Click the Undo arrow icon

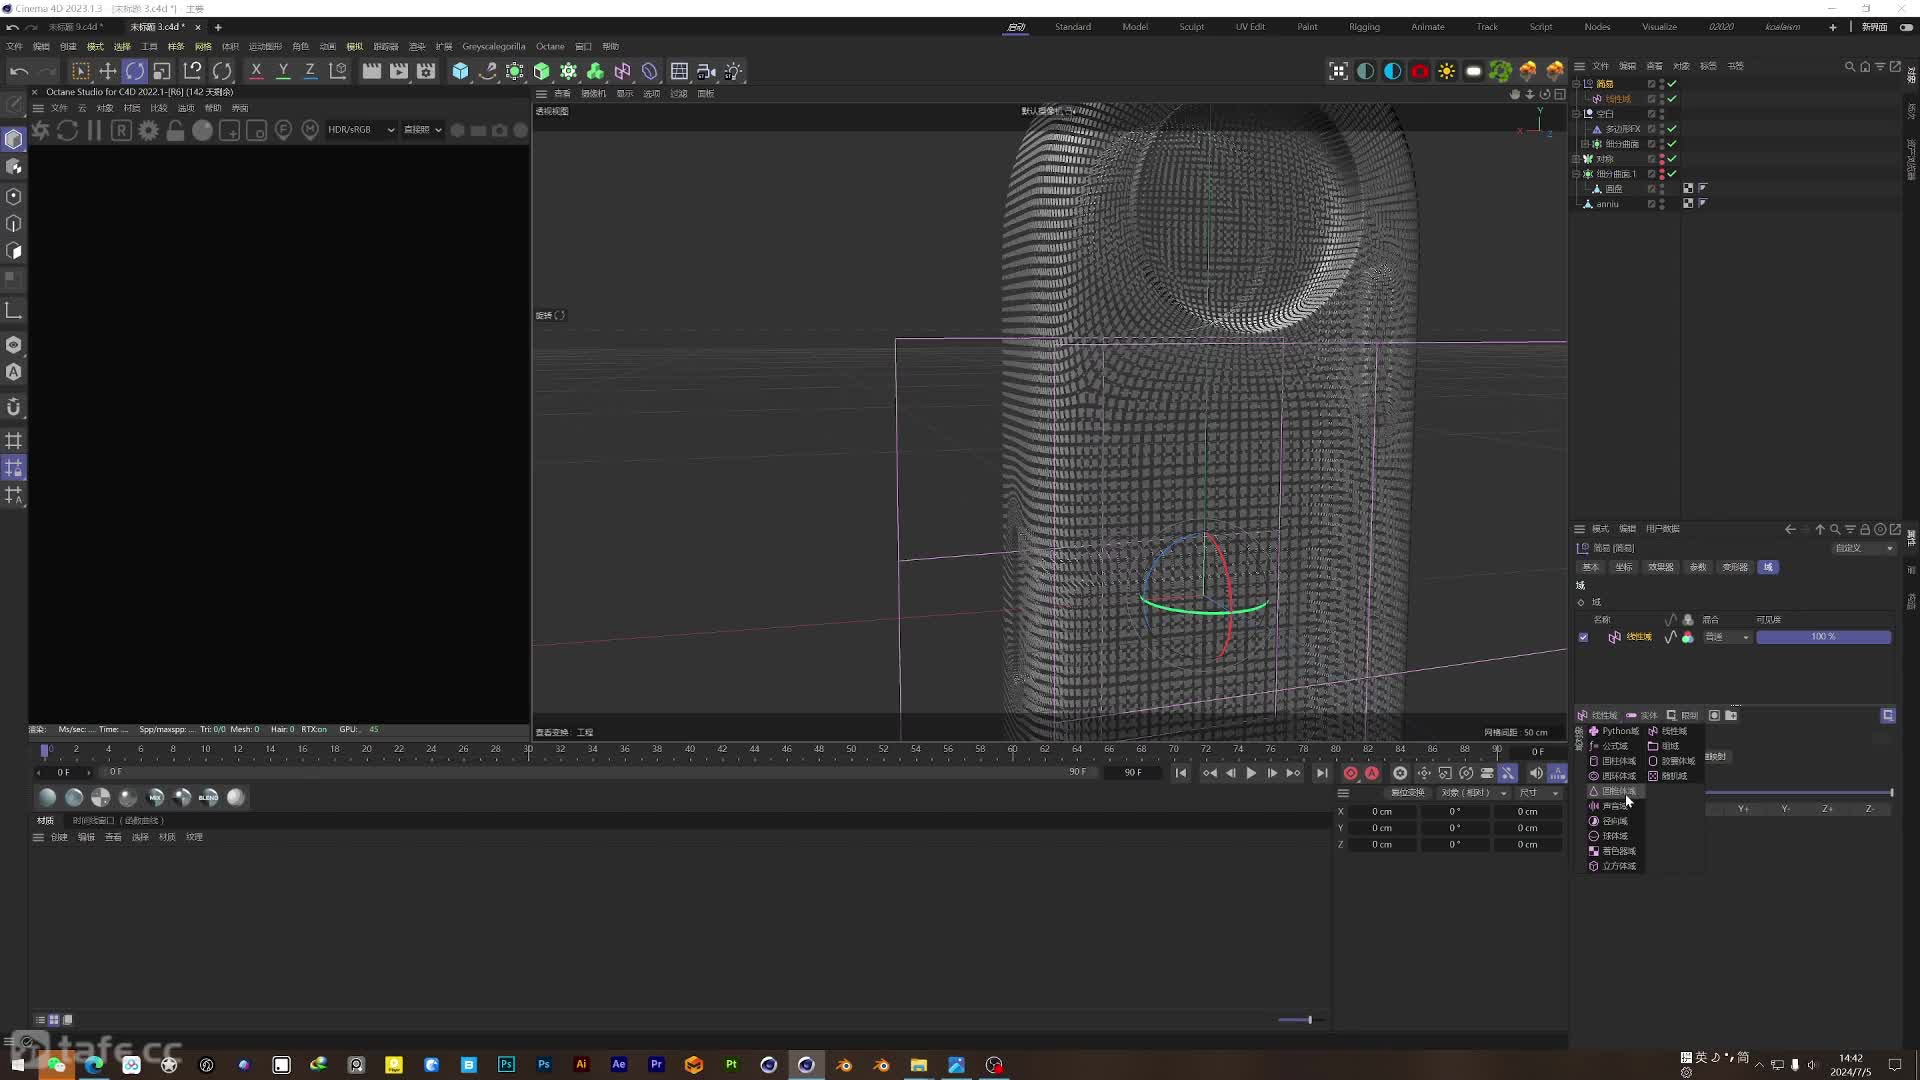coord(18,71)
